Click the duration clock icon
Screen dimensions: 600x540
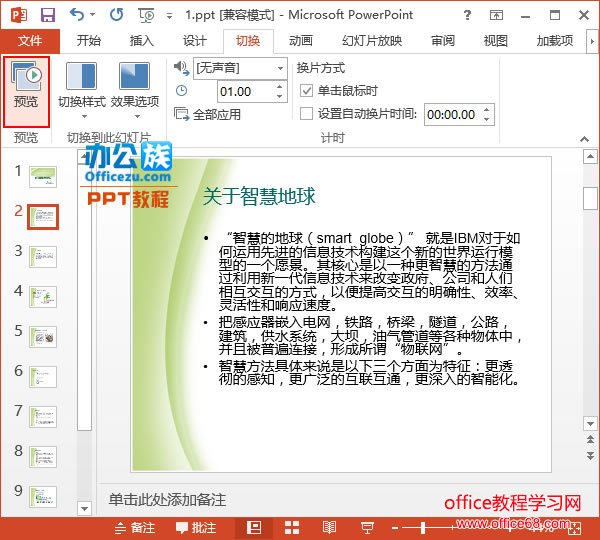tap(181, 91)
